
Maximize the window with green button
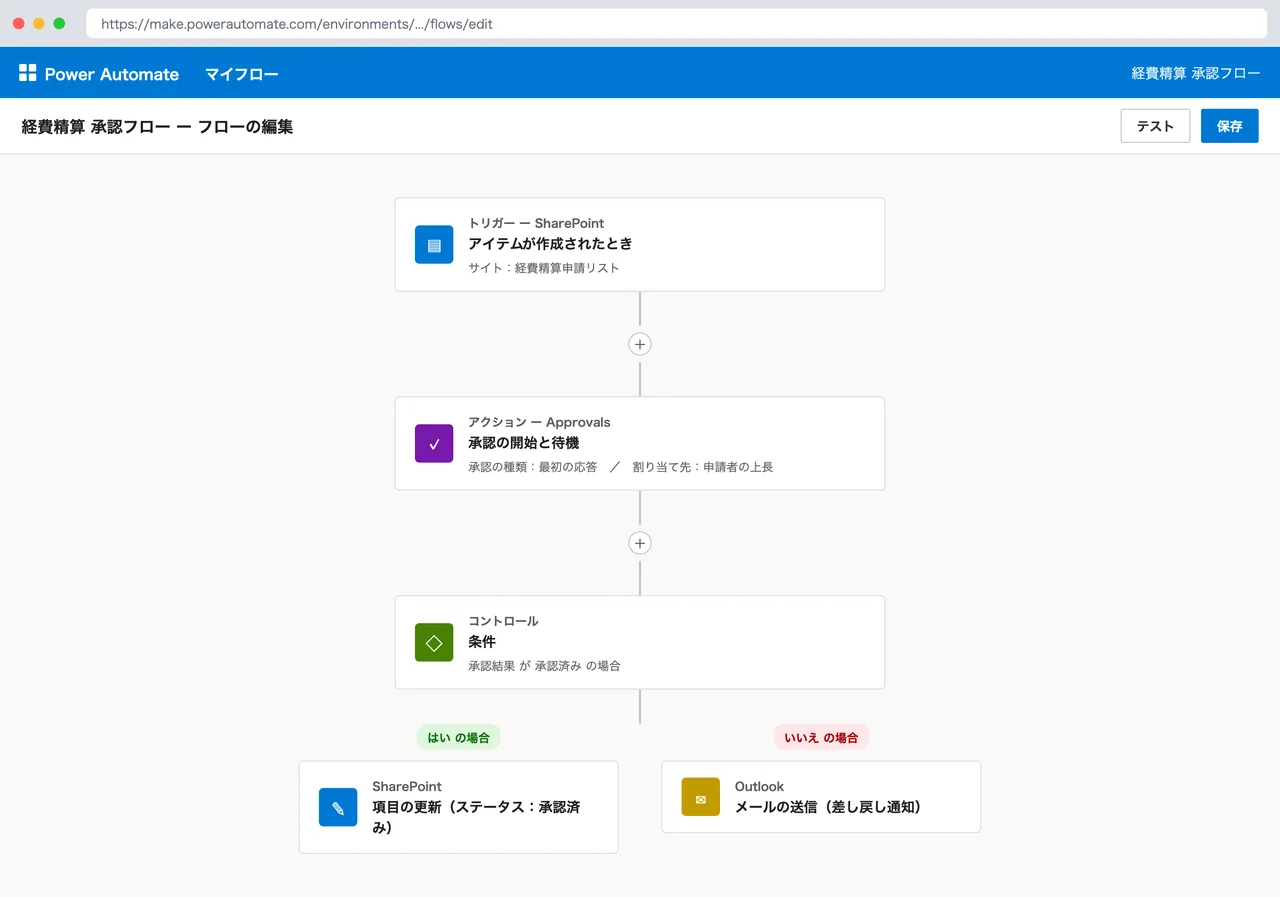tap(59, 23)
